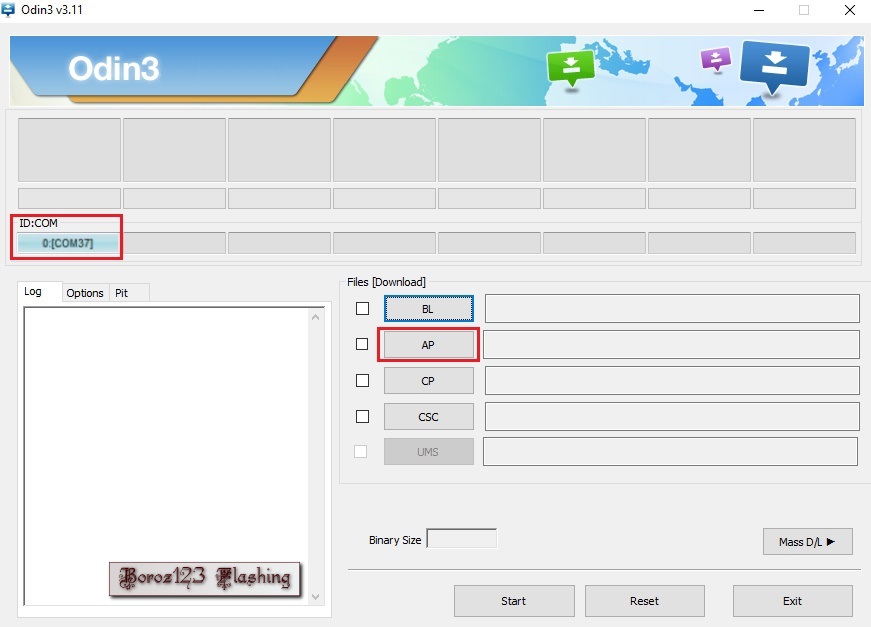Click the log scrollbar down arrow
871x627 pixels.
pyautogui.click(x=316, y=596)
